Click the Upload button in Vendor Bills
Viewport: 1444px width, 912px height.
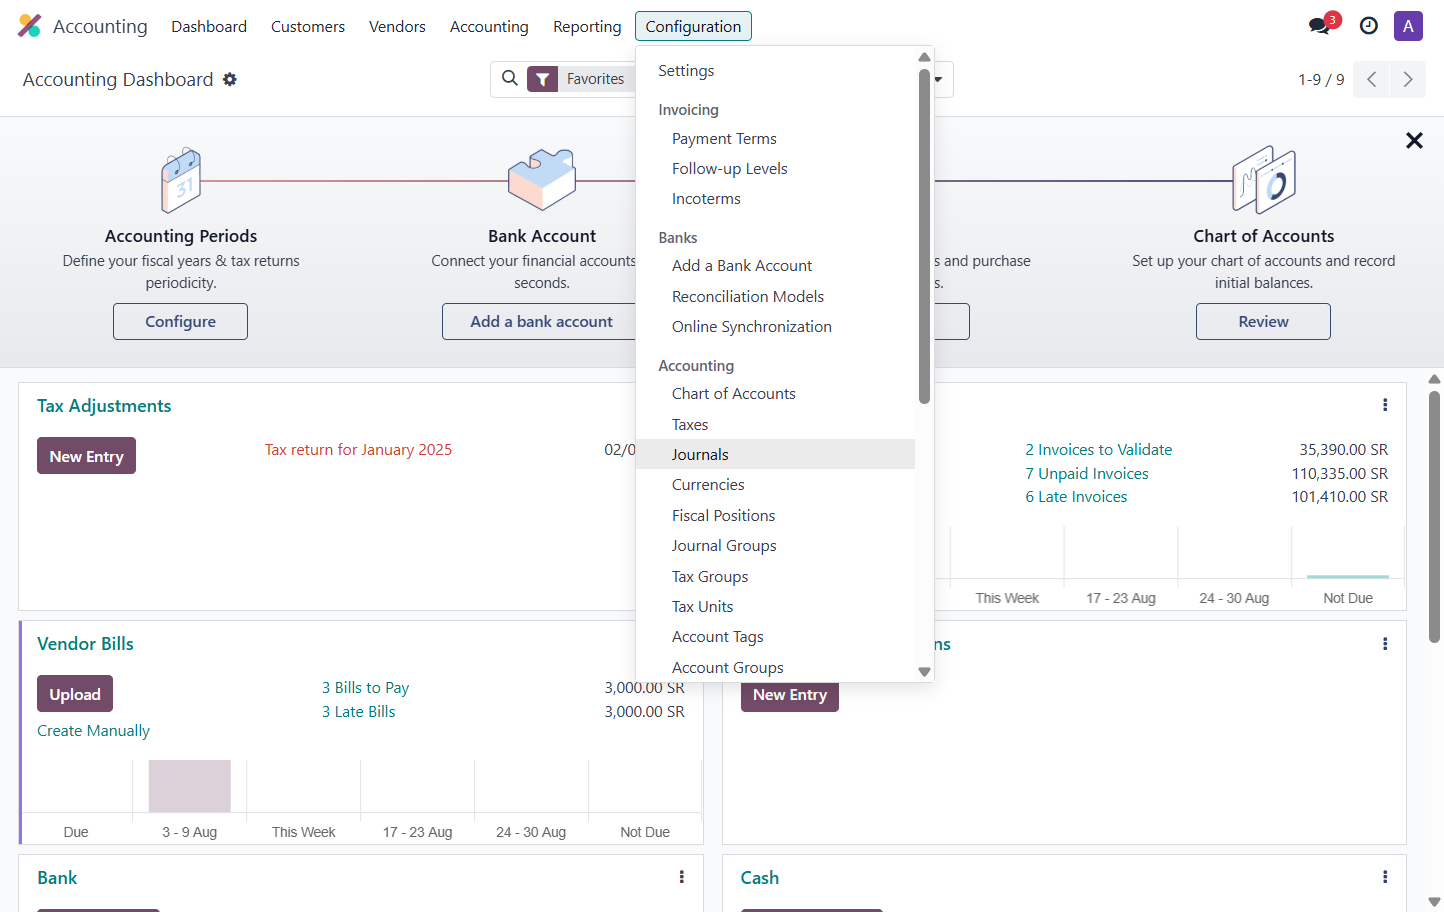tap(75, 694)
